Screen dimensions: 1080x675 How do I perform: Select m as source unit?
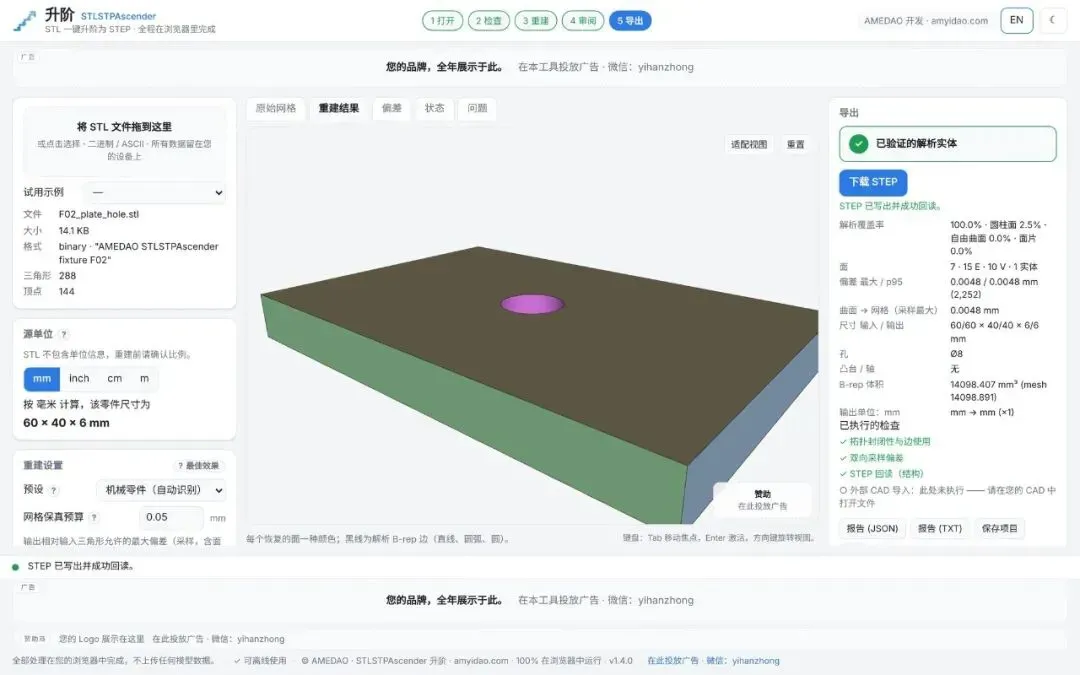145,379
